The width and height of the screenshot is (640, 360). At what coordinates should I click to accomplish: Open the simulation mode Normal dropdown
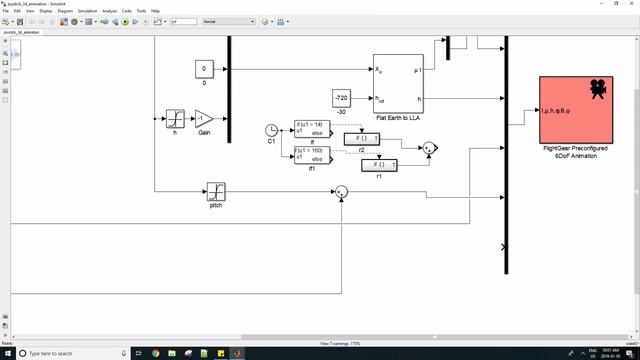coord(229,22)
